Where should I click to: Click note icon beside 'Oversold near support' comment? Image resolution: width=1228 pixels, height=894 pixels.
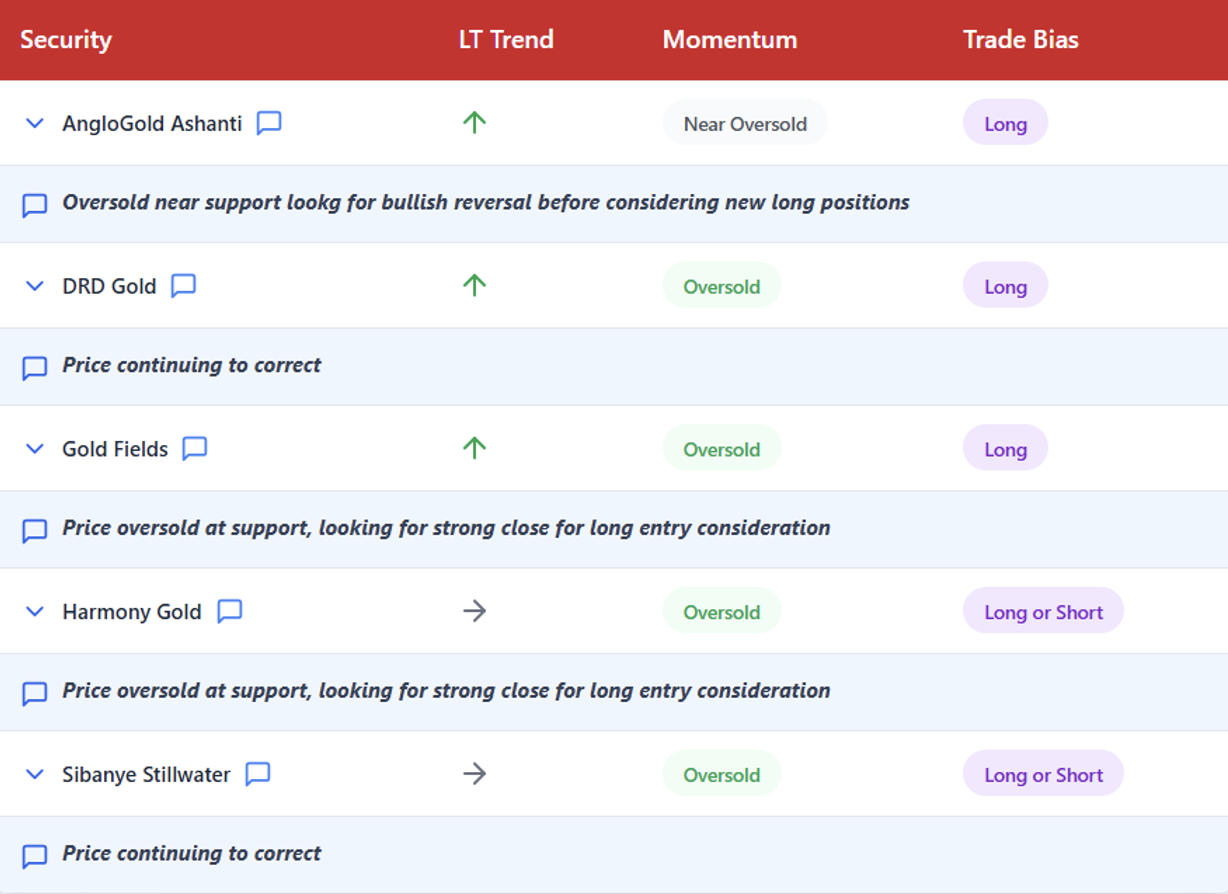coord(35,205)
